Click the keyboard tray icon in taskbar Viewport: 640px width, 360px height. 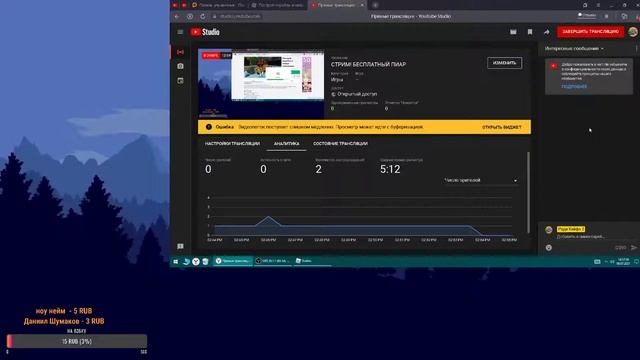pos(597,261)
